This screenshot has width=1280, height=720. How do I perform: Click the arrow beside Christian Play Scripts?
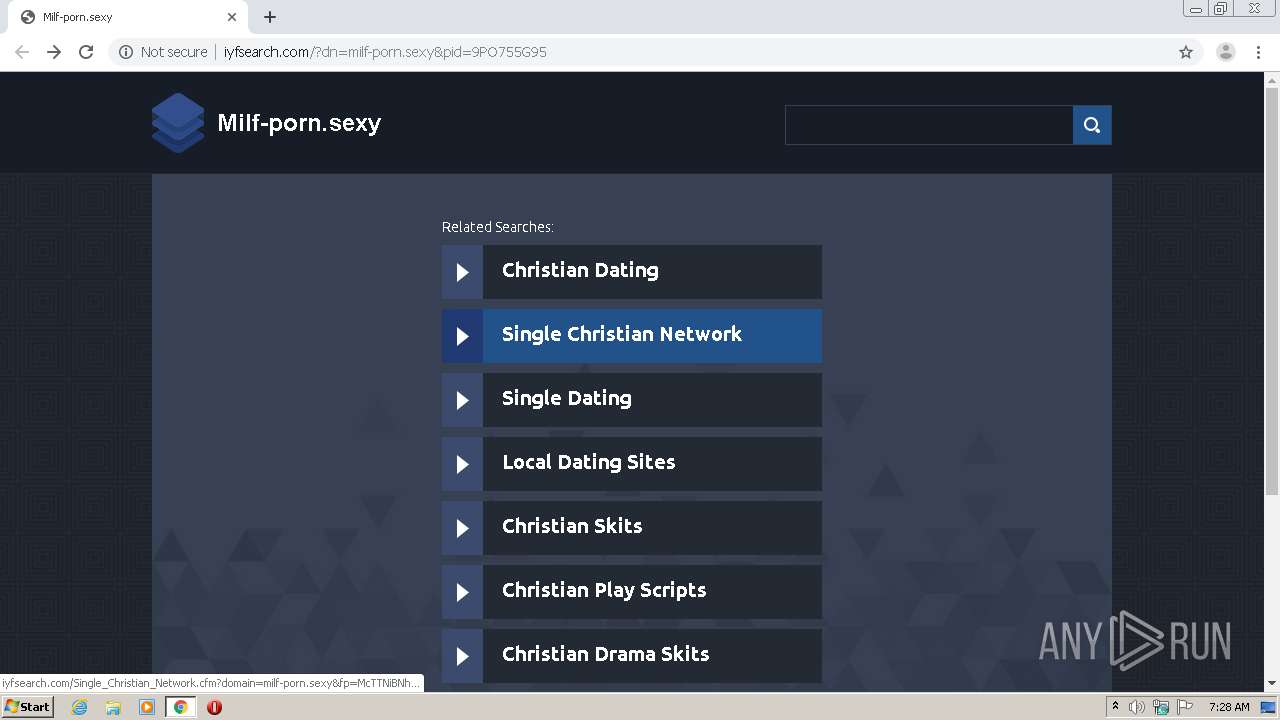[x=462, y=592]
